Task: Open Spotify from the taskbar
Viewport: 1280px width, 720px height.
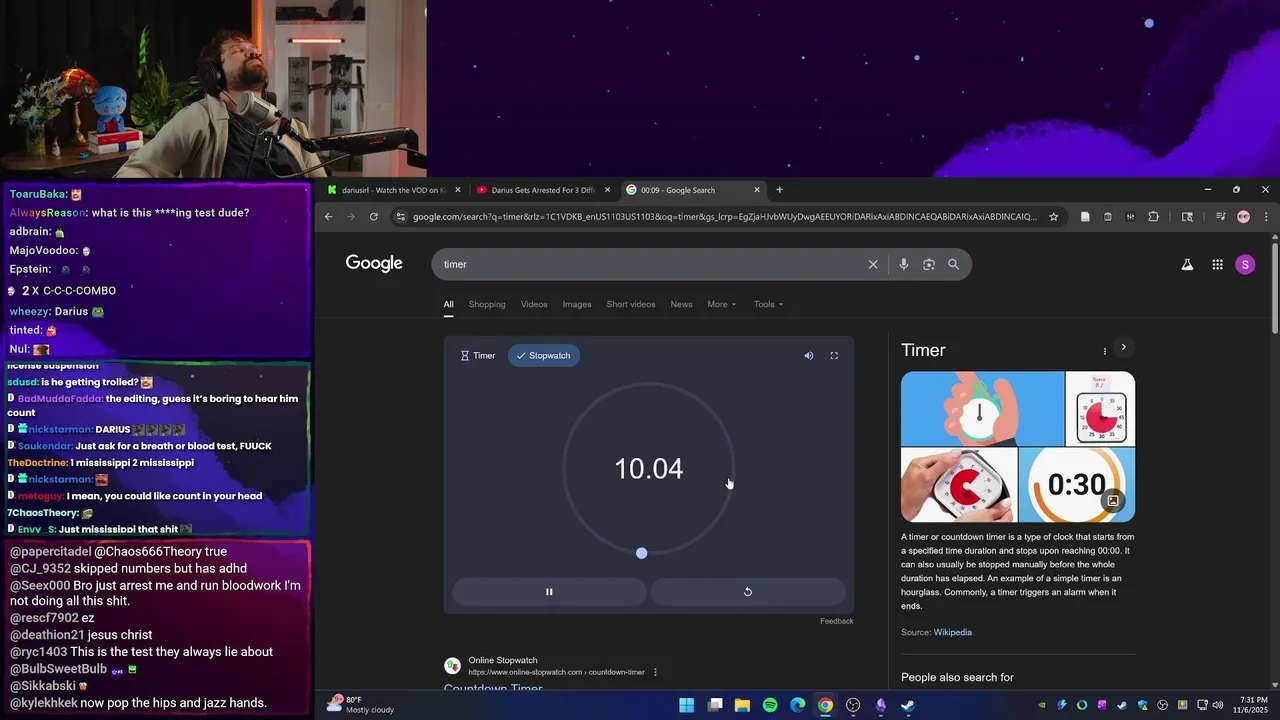Action: tap(770, 705)
